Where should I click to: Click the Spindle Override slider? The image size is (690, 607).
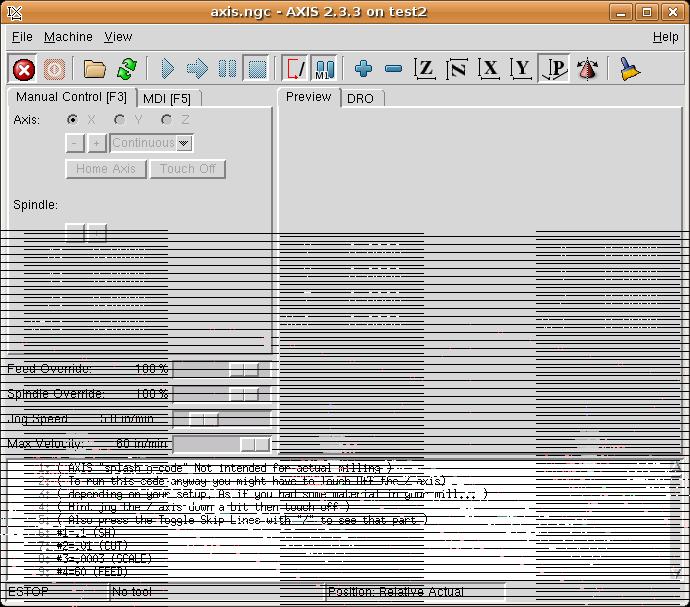222,394
